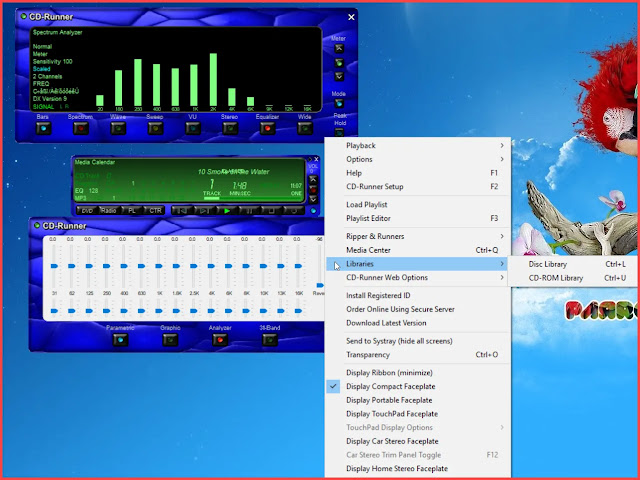640x480 pixels.
Task: Click Order Online Using Secure Server
Action: tap(418, 309)
